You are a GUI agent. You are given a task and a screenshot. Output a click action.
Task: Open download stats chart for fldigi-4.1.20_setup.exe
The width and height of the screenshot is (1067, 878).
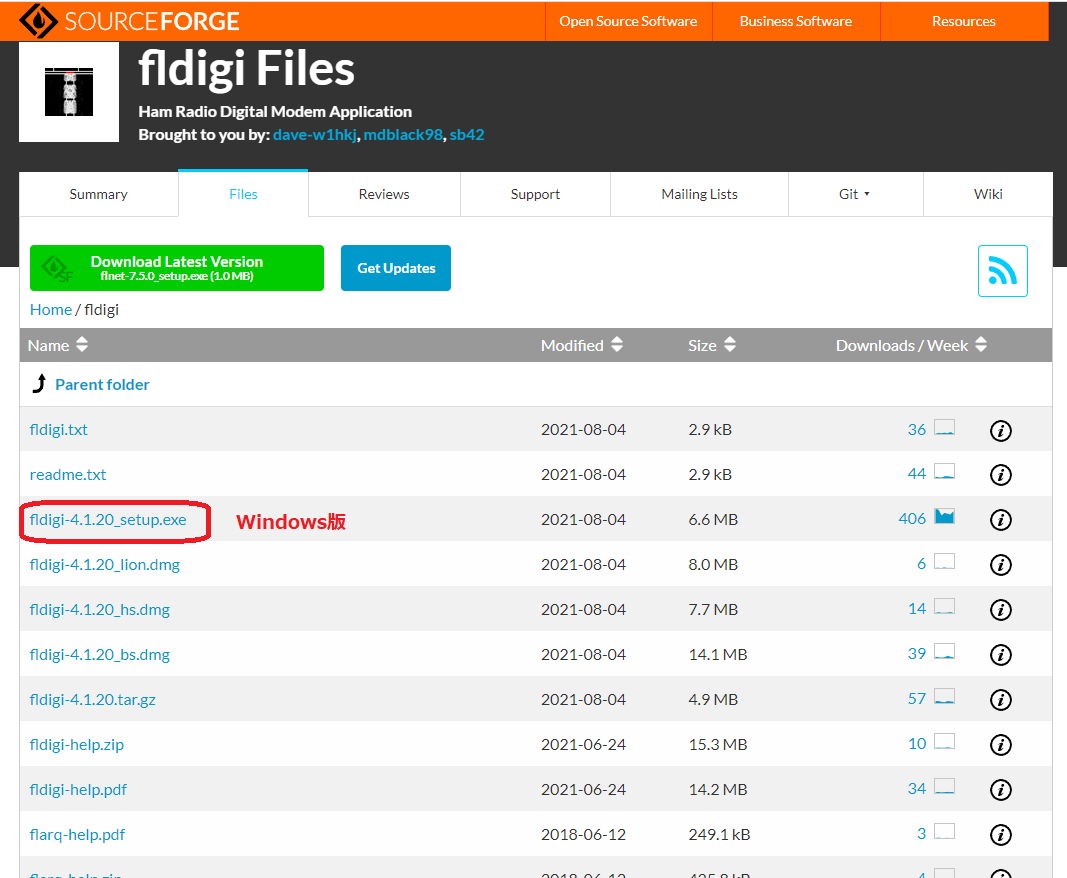click(x=945, y=517)
